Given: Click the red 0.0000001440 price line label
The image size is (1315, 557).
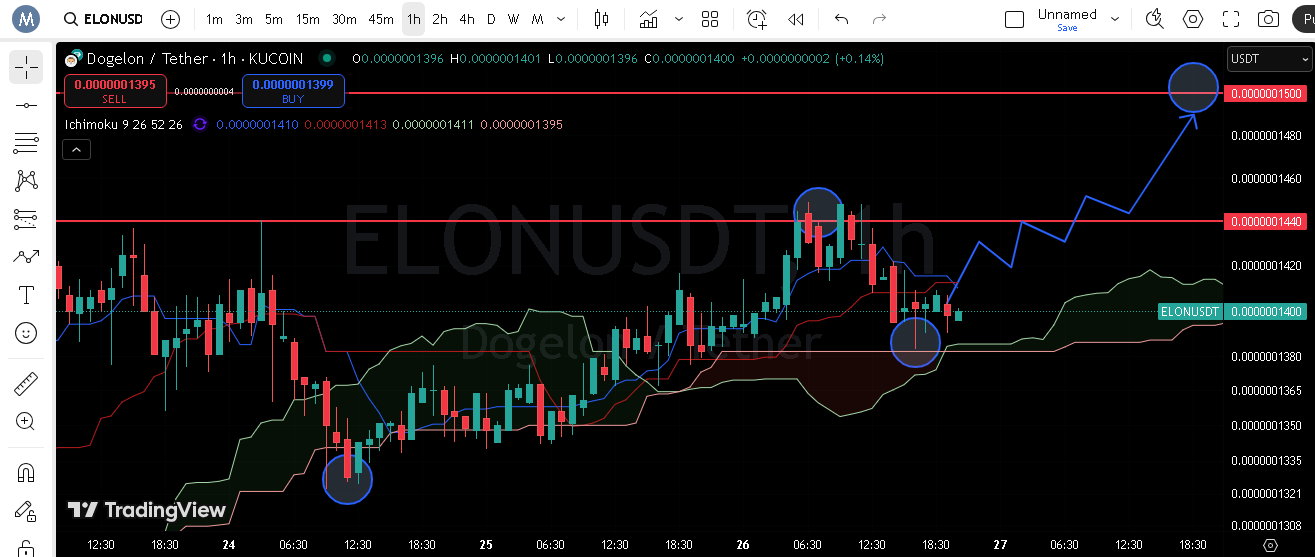Looking at the screenshot, I should pos(1267,221).
